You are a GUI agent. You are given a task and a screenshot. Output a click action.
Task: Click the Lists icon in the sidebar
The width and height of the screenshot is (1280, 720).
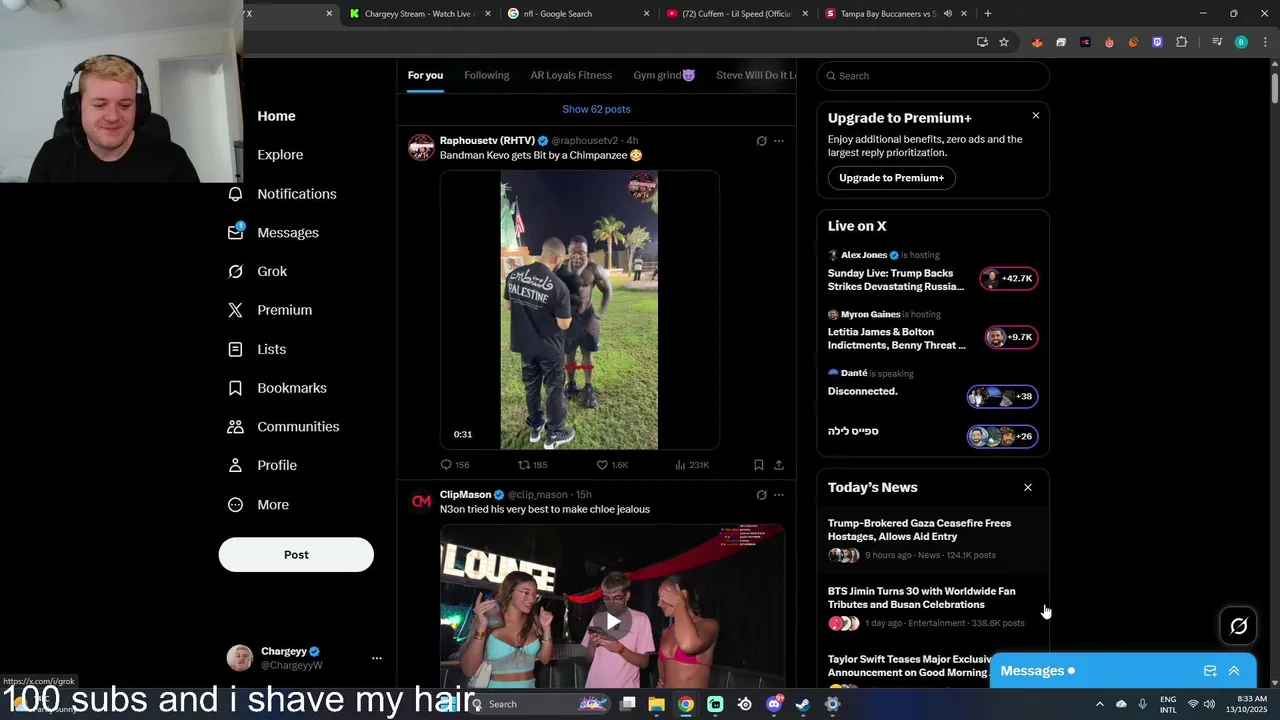[235, 349]
